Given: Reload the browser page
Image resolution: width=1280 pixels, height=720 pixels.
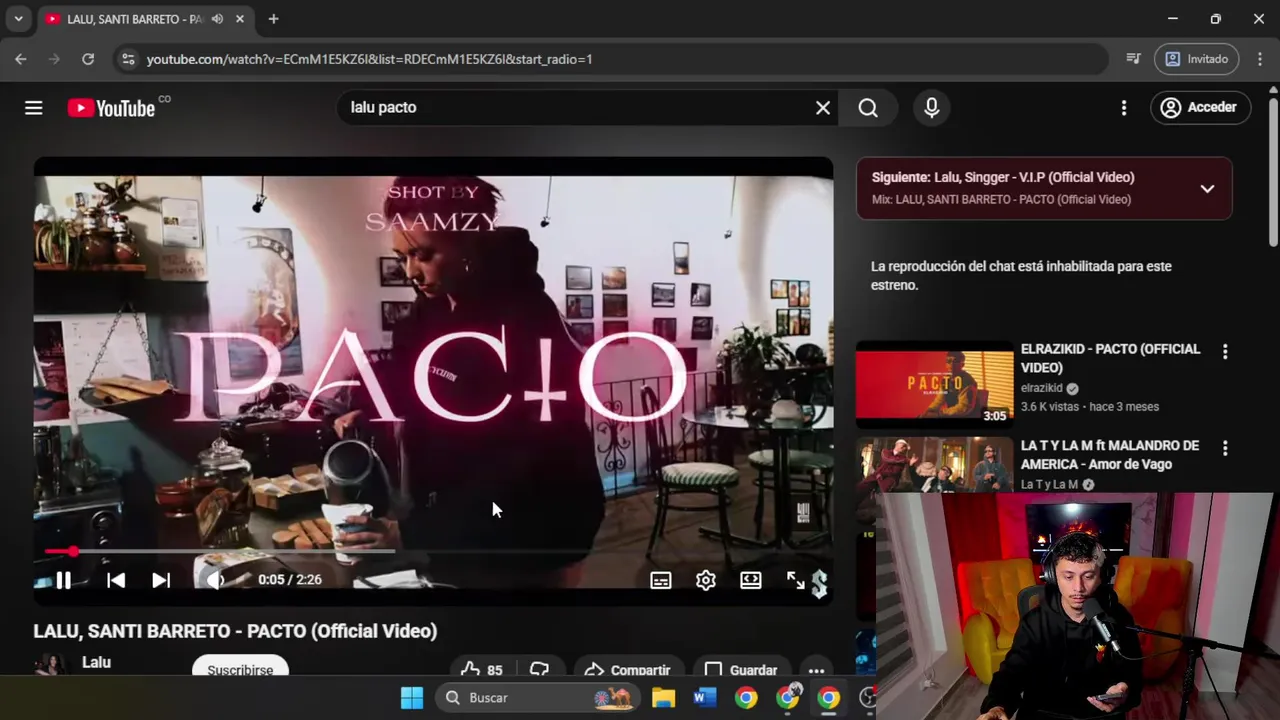Looking at the screenshot, I should coord(88,59).
